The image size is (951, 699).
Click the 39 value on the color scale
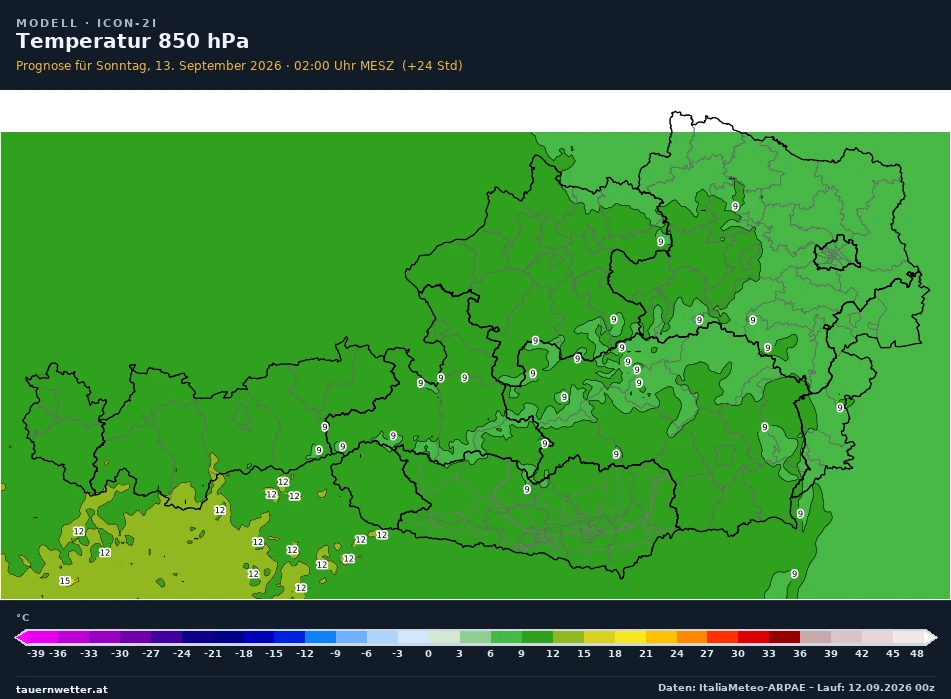831,654
